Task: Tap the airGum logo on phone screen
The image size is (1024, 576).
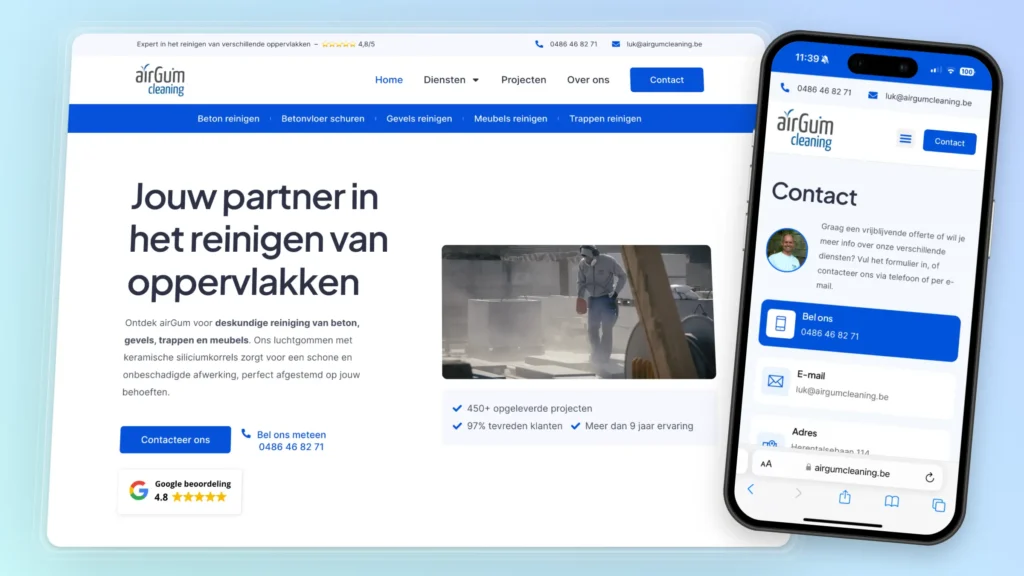Action: (805, 129)
